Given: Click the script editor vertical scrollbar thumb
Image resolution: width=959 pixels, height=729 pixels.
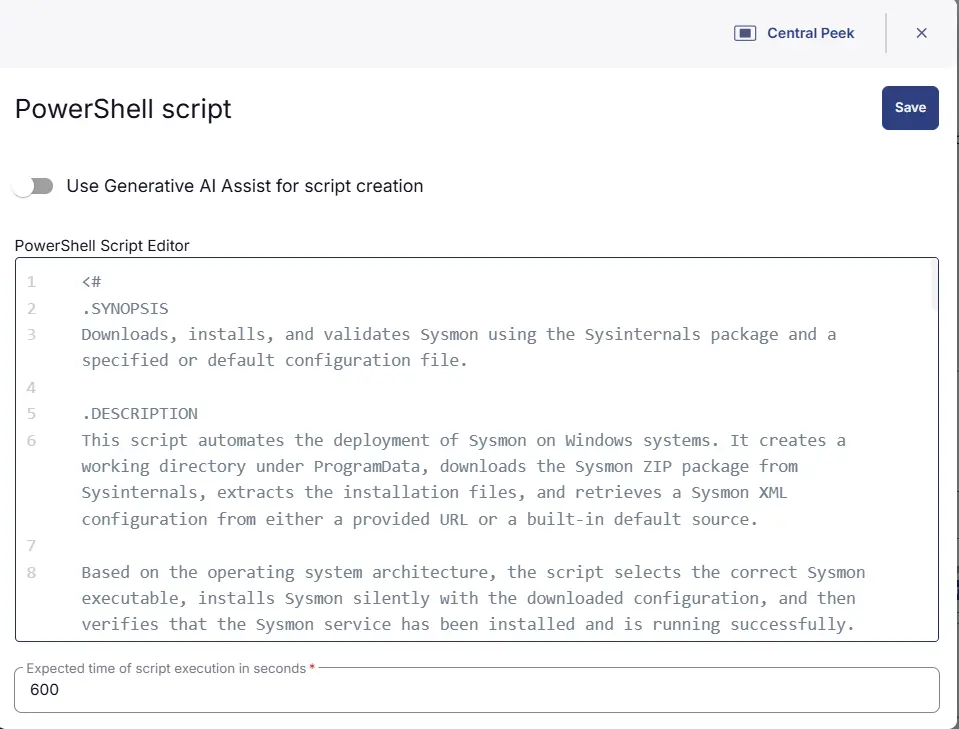Looking at the screenshot, I should 933,285.
